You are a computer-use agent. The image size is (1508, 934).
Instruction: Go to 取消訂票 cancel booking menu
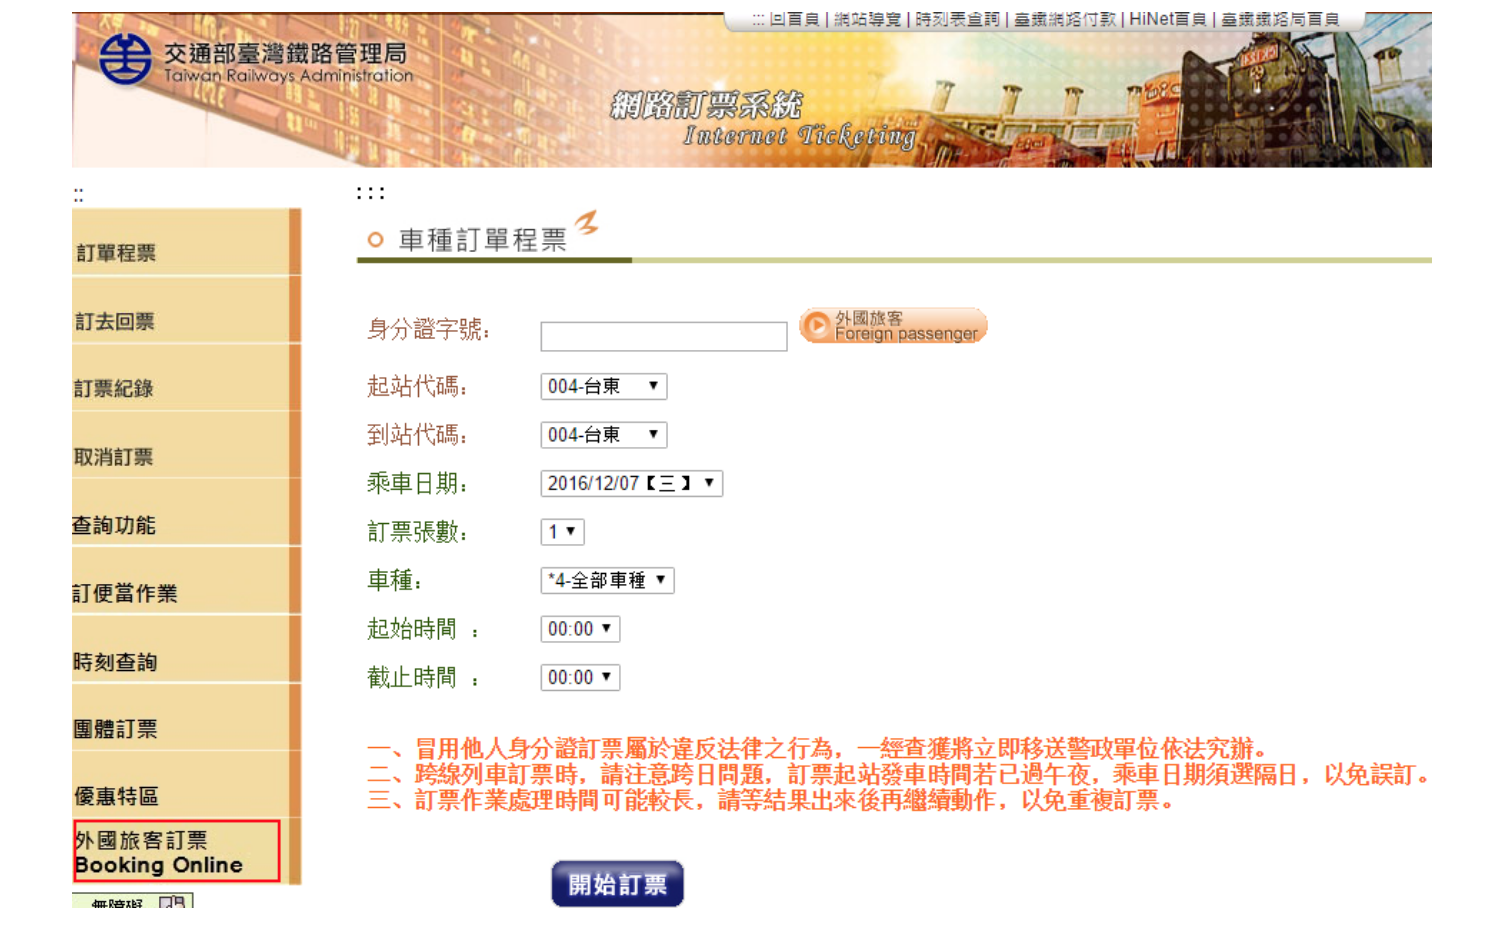(114, 457)
